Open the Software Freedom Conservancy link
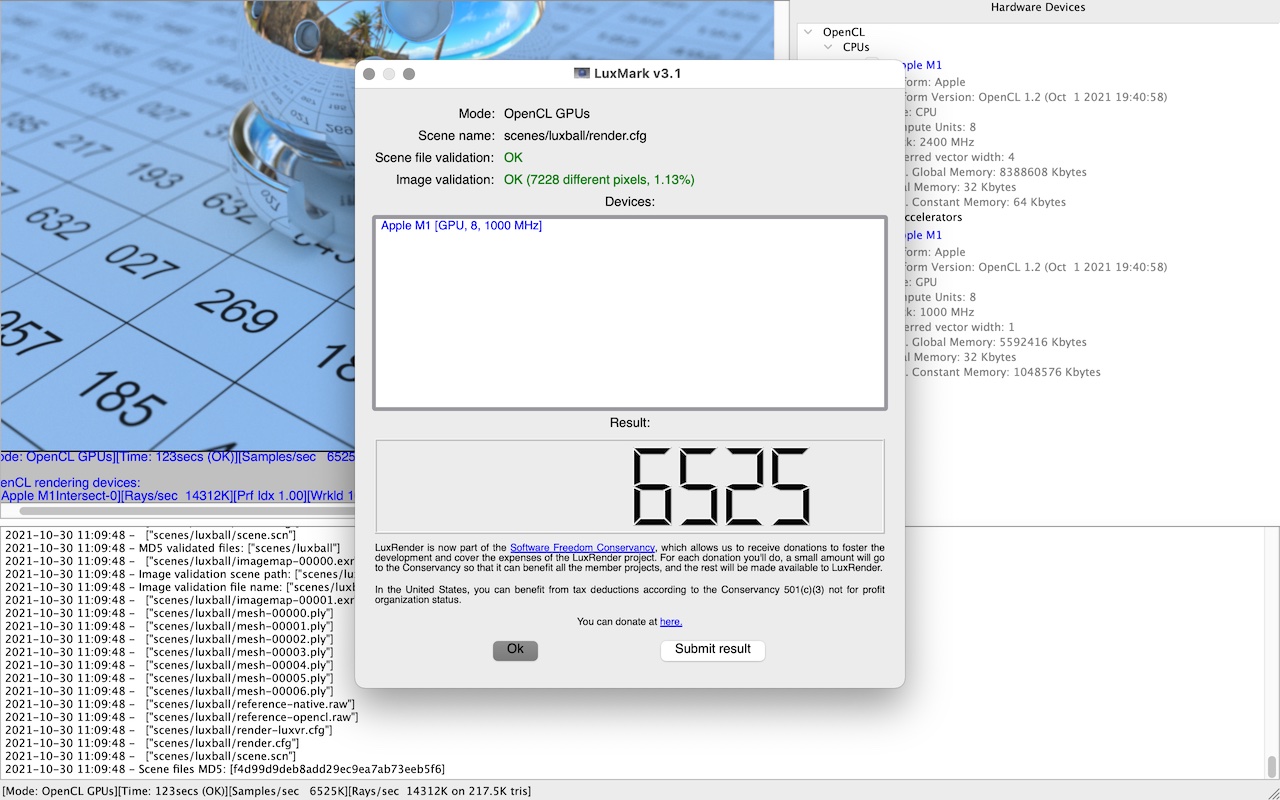The height and width of the screenshot is (800, 1280). [582, 548]
